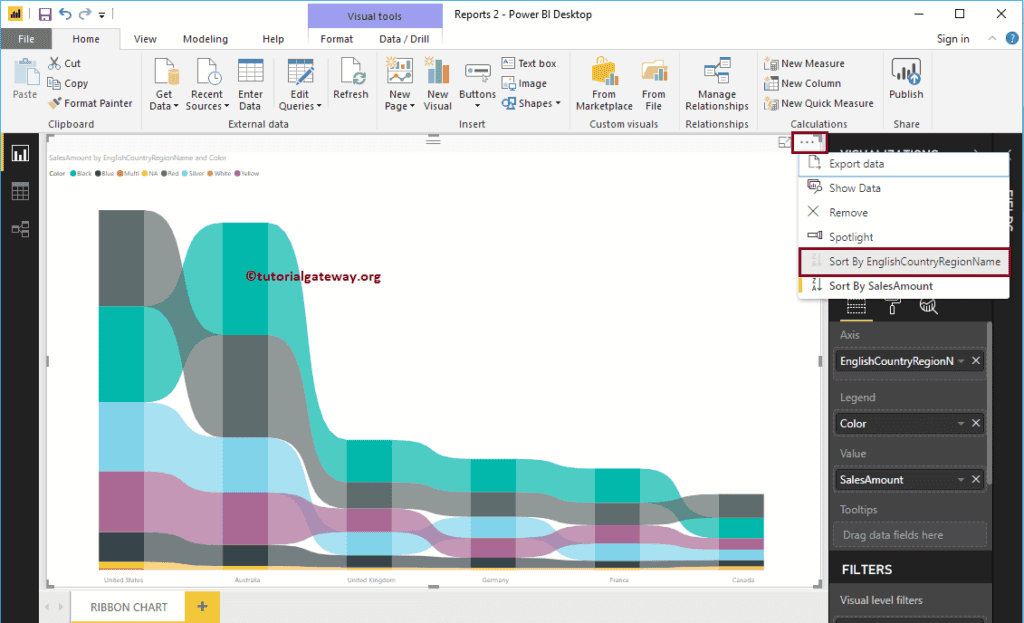Select the RIBBON CHART page tab
This screenshot has height=623, width=1024.
point(129,607)
